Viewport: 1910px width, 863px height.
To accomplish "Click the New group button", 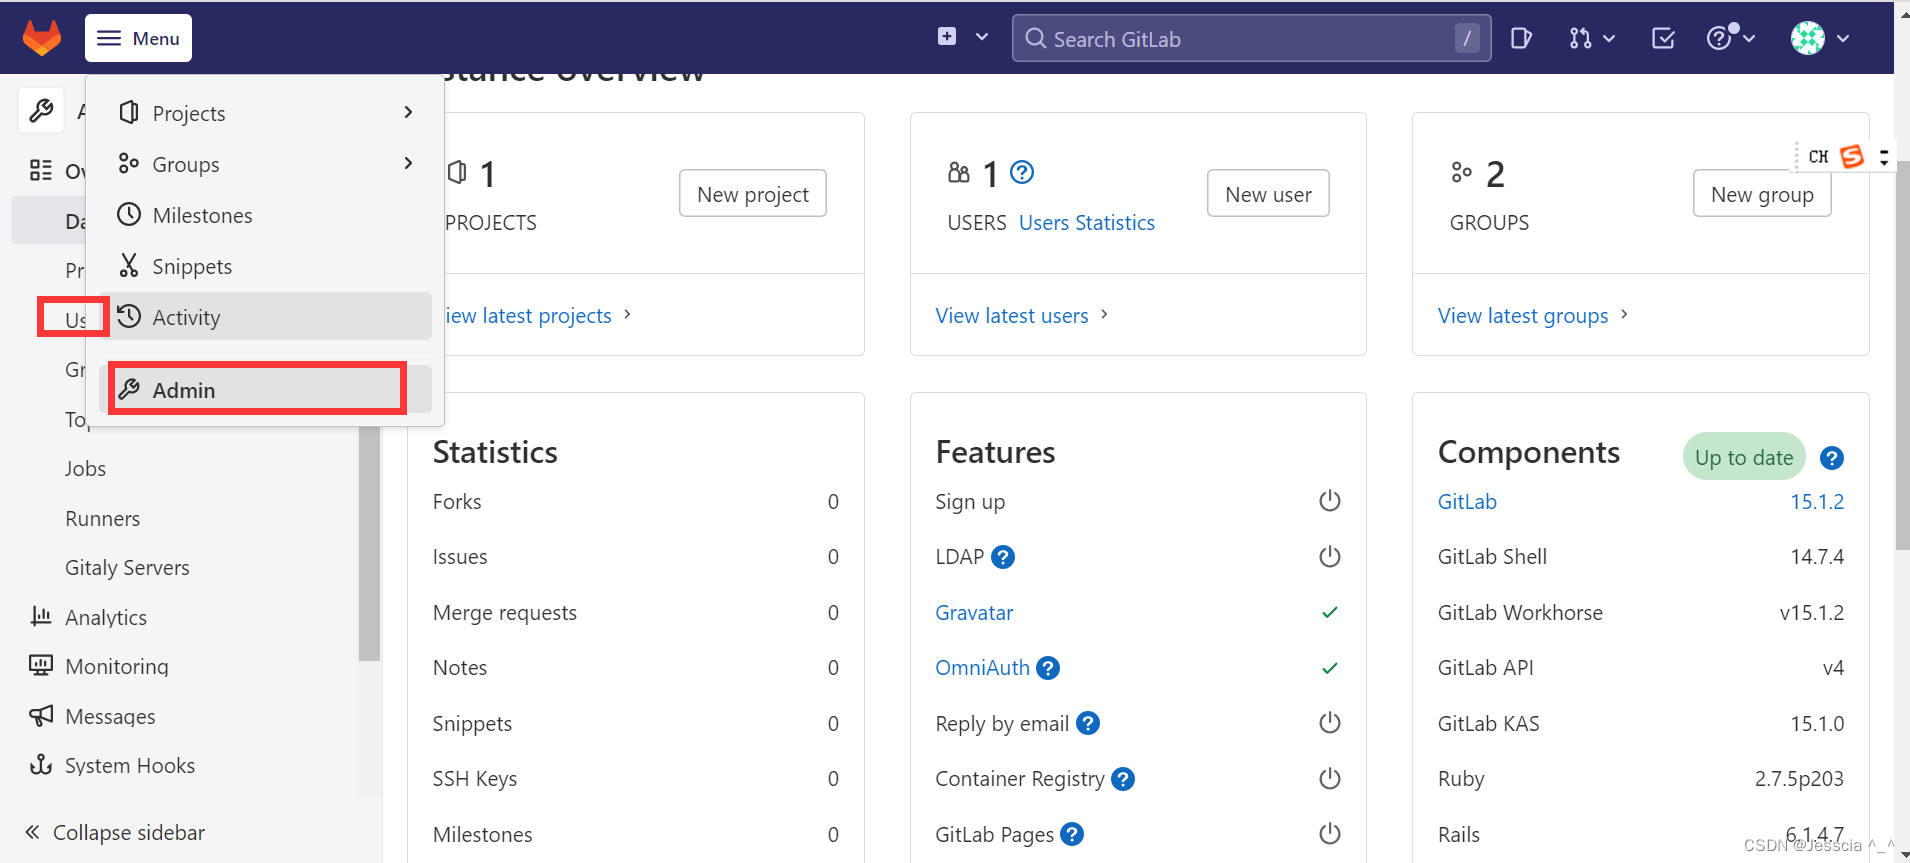I will tap(1762, 193).
